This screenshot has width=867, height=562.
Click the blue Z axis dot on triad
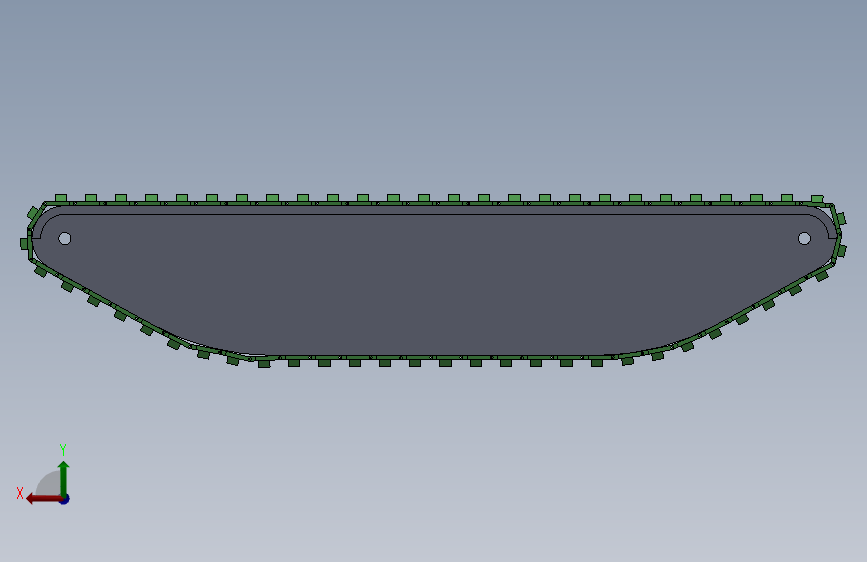[65, 499]
